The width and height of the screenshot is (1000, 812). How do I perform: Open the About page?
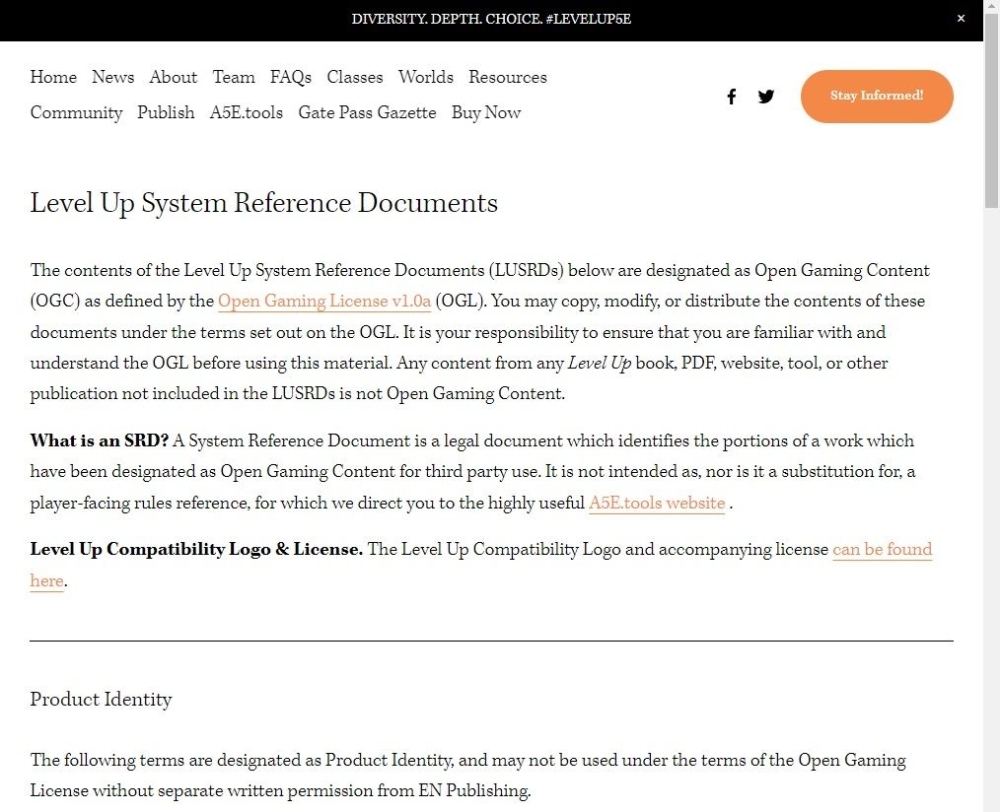(173, 77)
